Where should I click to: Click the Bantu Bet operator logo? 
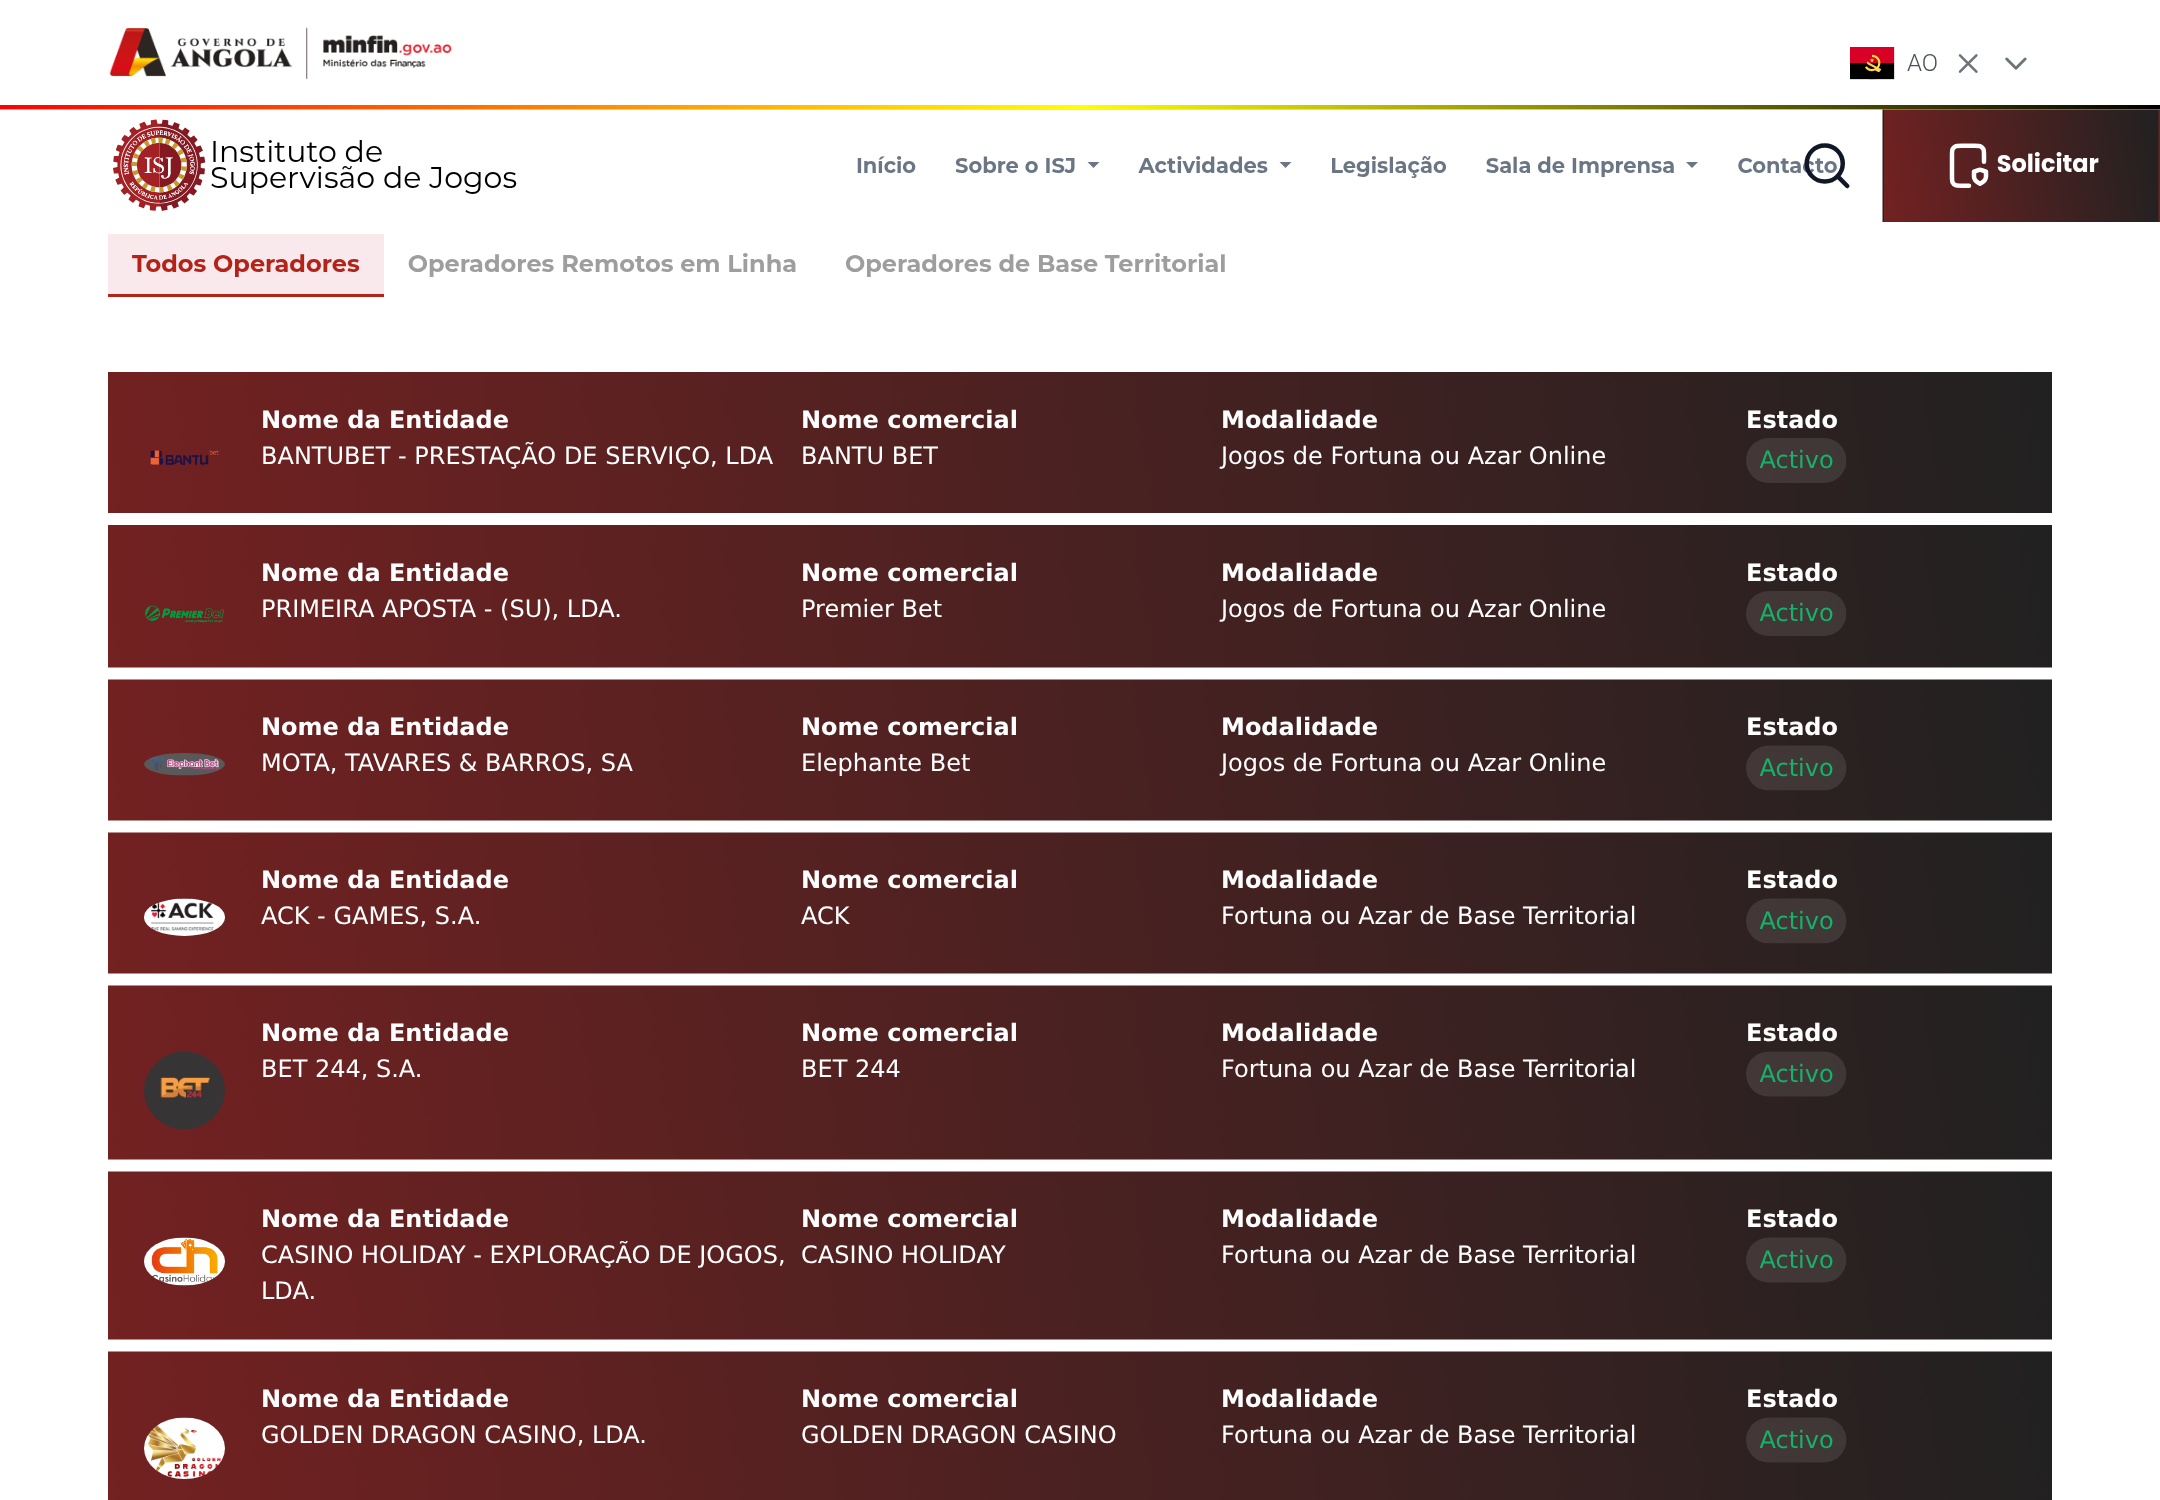click(184, 458)
